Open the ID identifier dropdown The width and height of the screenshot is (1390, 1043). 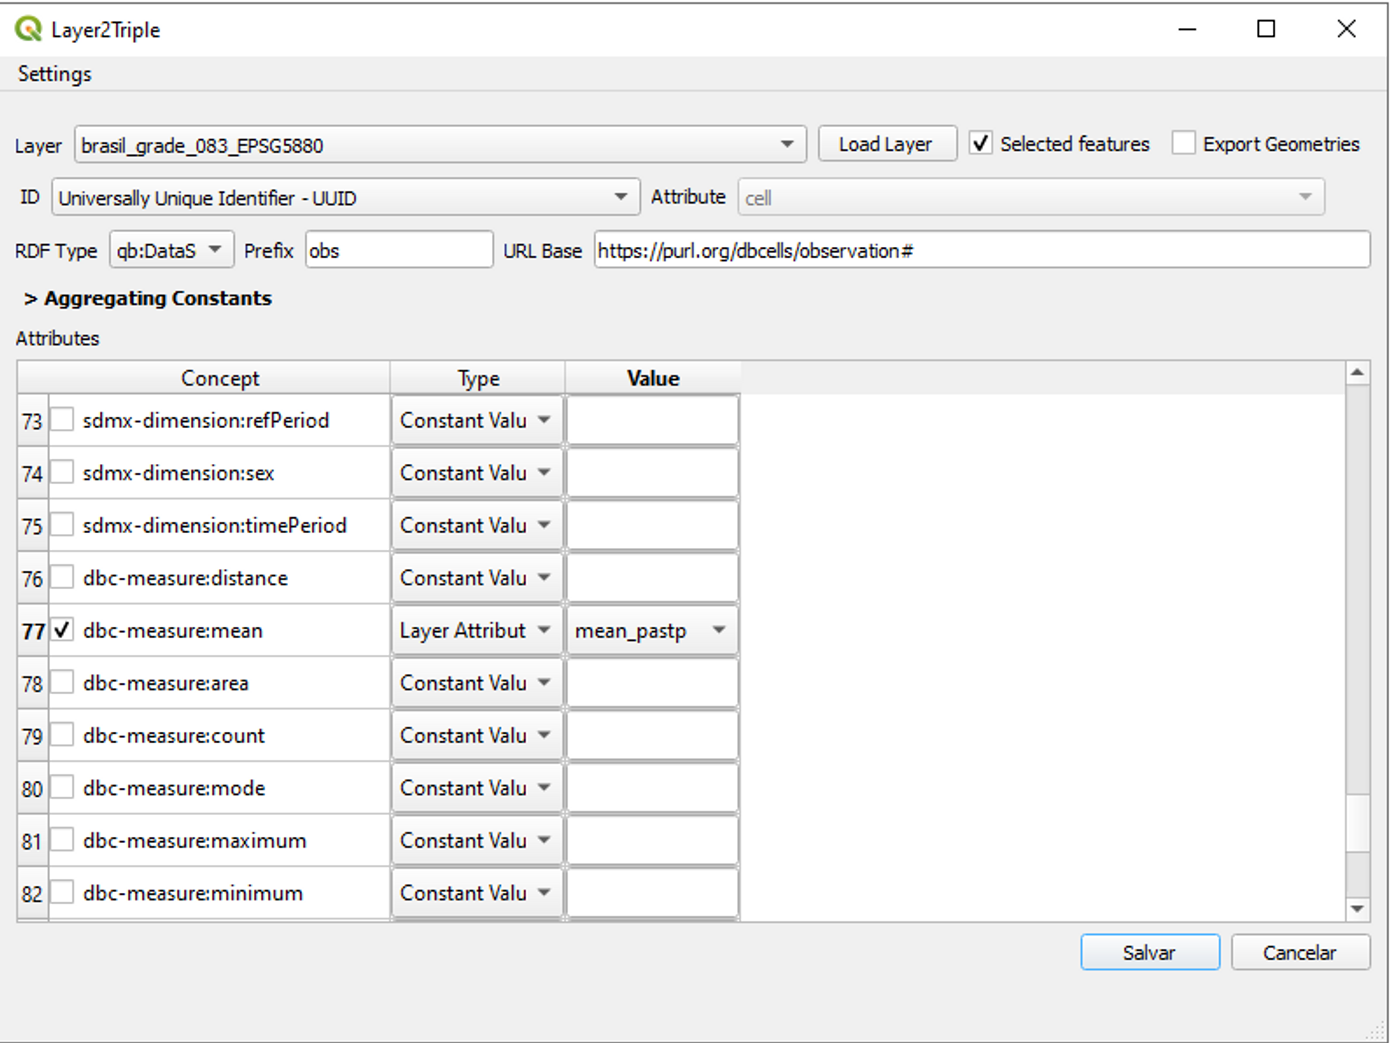(x=622, y=197)
